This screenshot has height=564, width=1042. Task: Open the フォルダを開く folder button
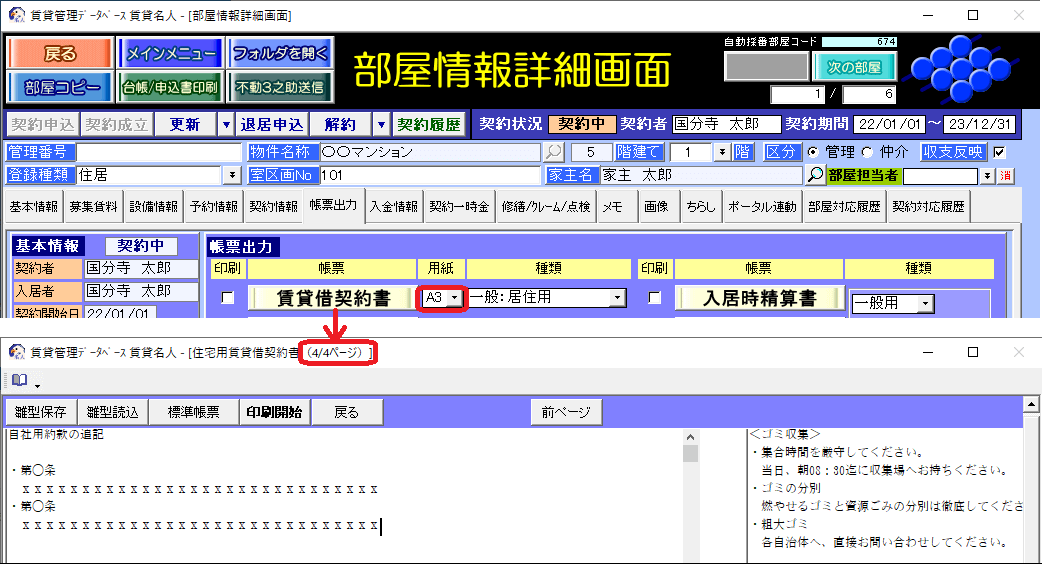pos(280,54)
